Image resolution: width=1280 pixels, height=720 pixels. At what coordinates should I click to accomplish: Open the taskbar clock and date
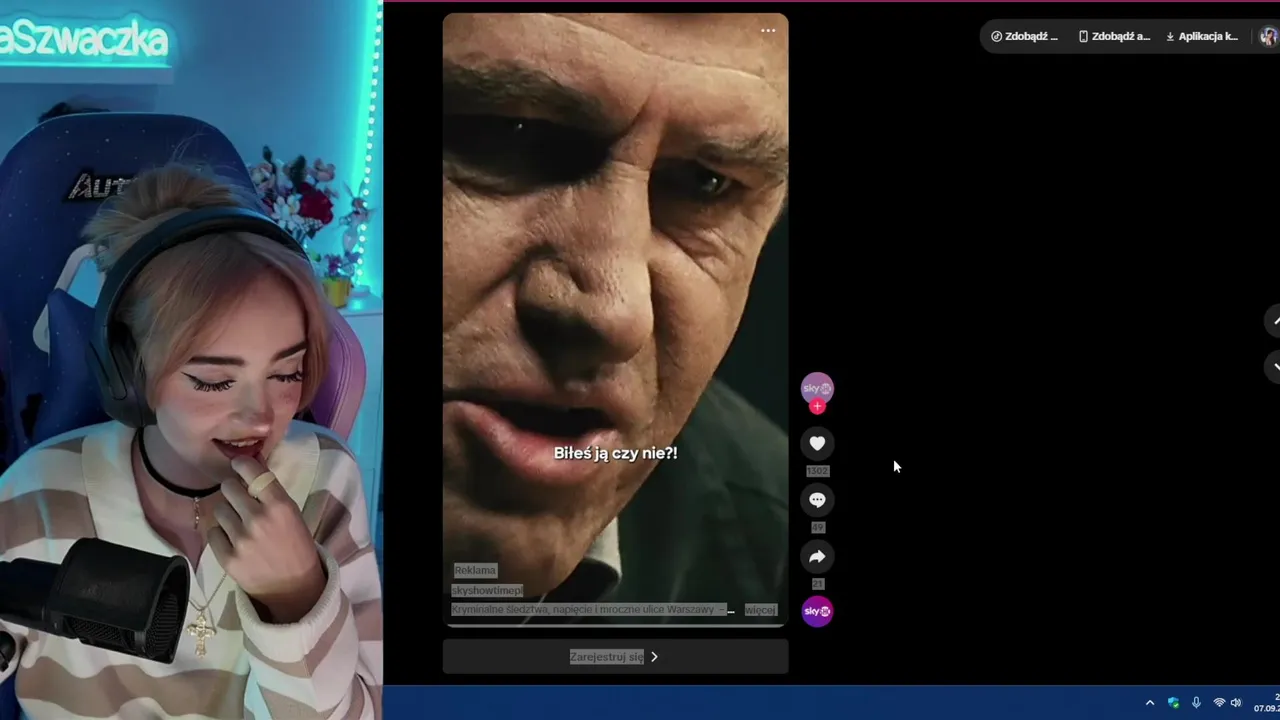pyautogui.click(x=1267, y=703)
